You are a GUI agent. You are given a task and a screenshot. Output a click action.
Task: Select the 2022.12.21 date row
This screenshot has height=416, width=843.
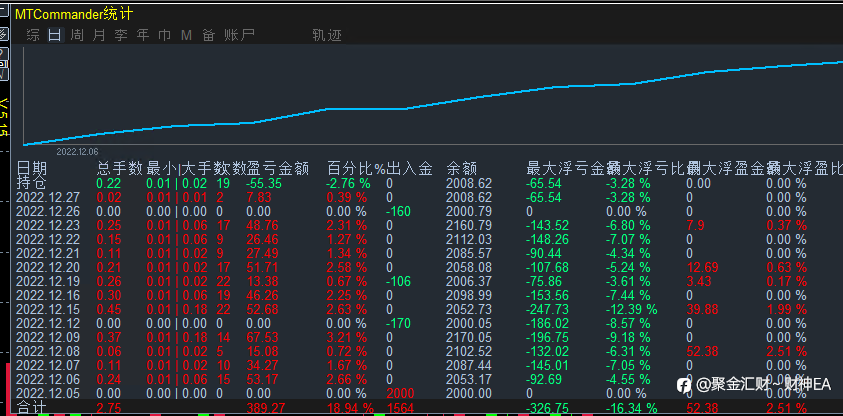point(48,253)
